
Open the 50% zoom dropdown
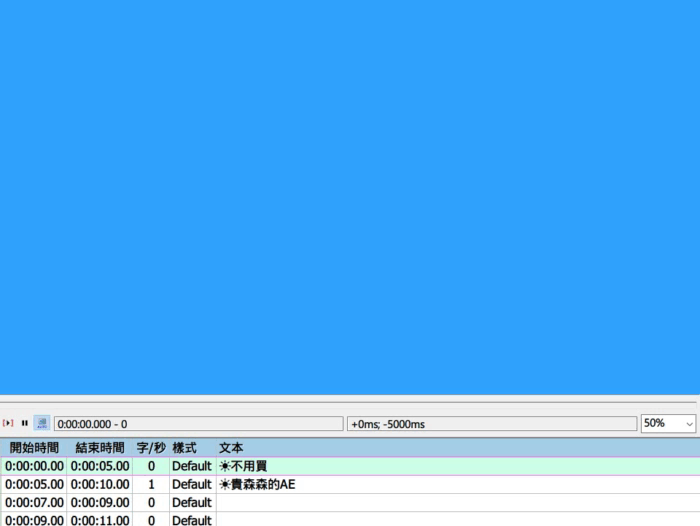[x=668, y=423]
